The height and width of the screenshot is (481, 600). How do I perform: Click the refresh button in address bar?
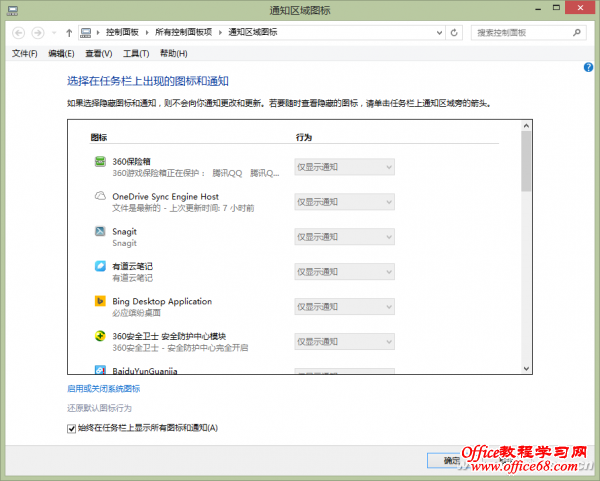pos(454,33)
